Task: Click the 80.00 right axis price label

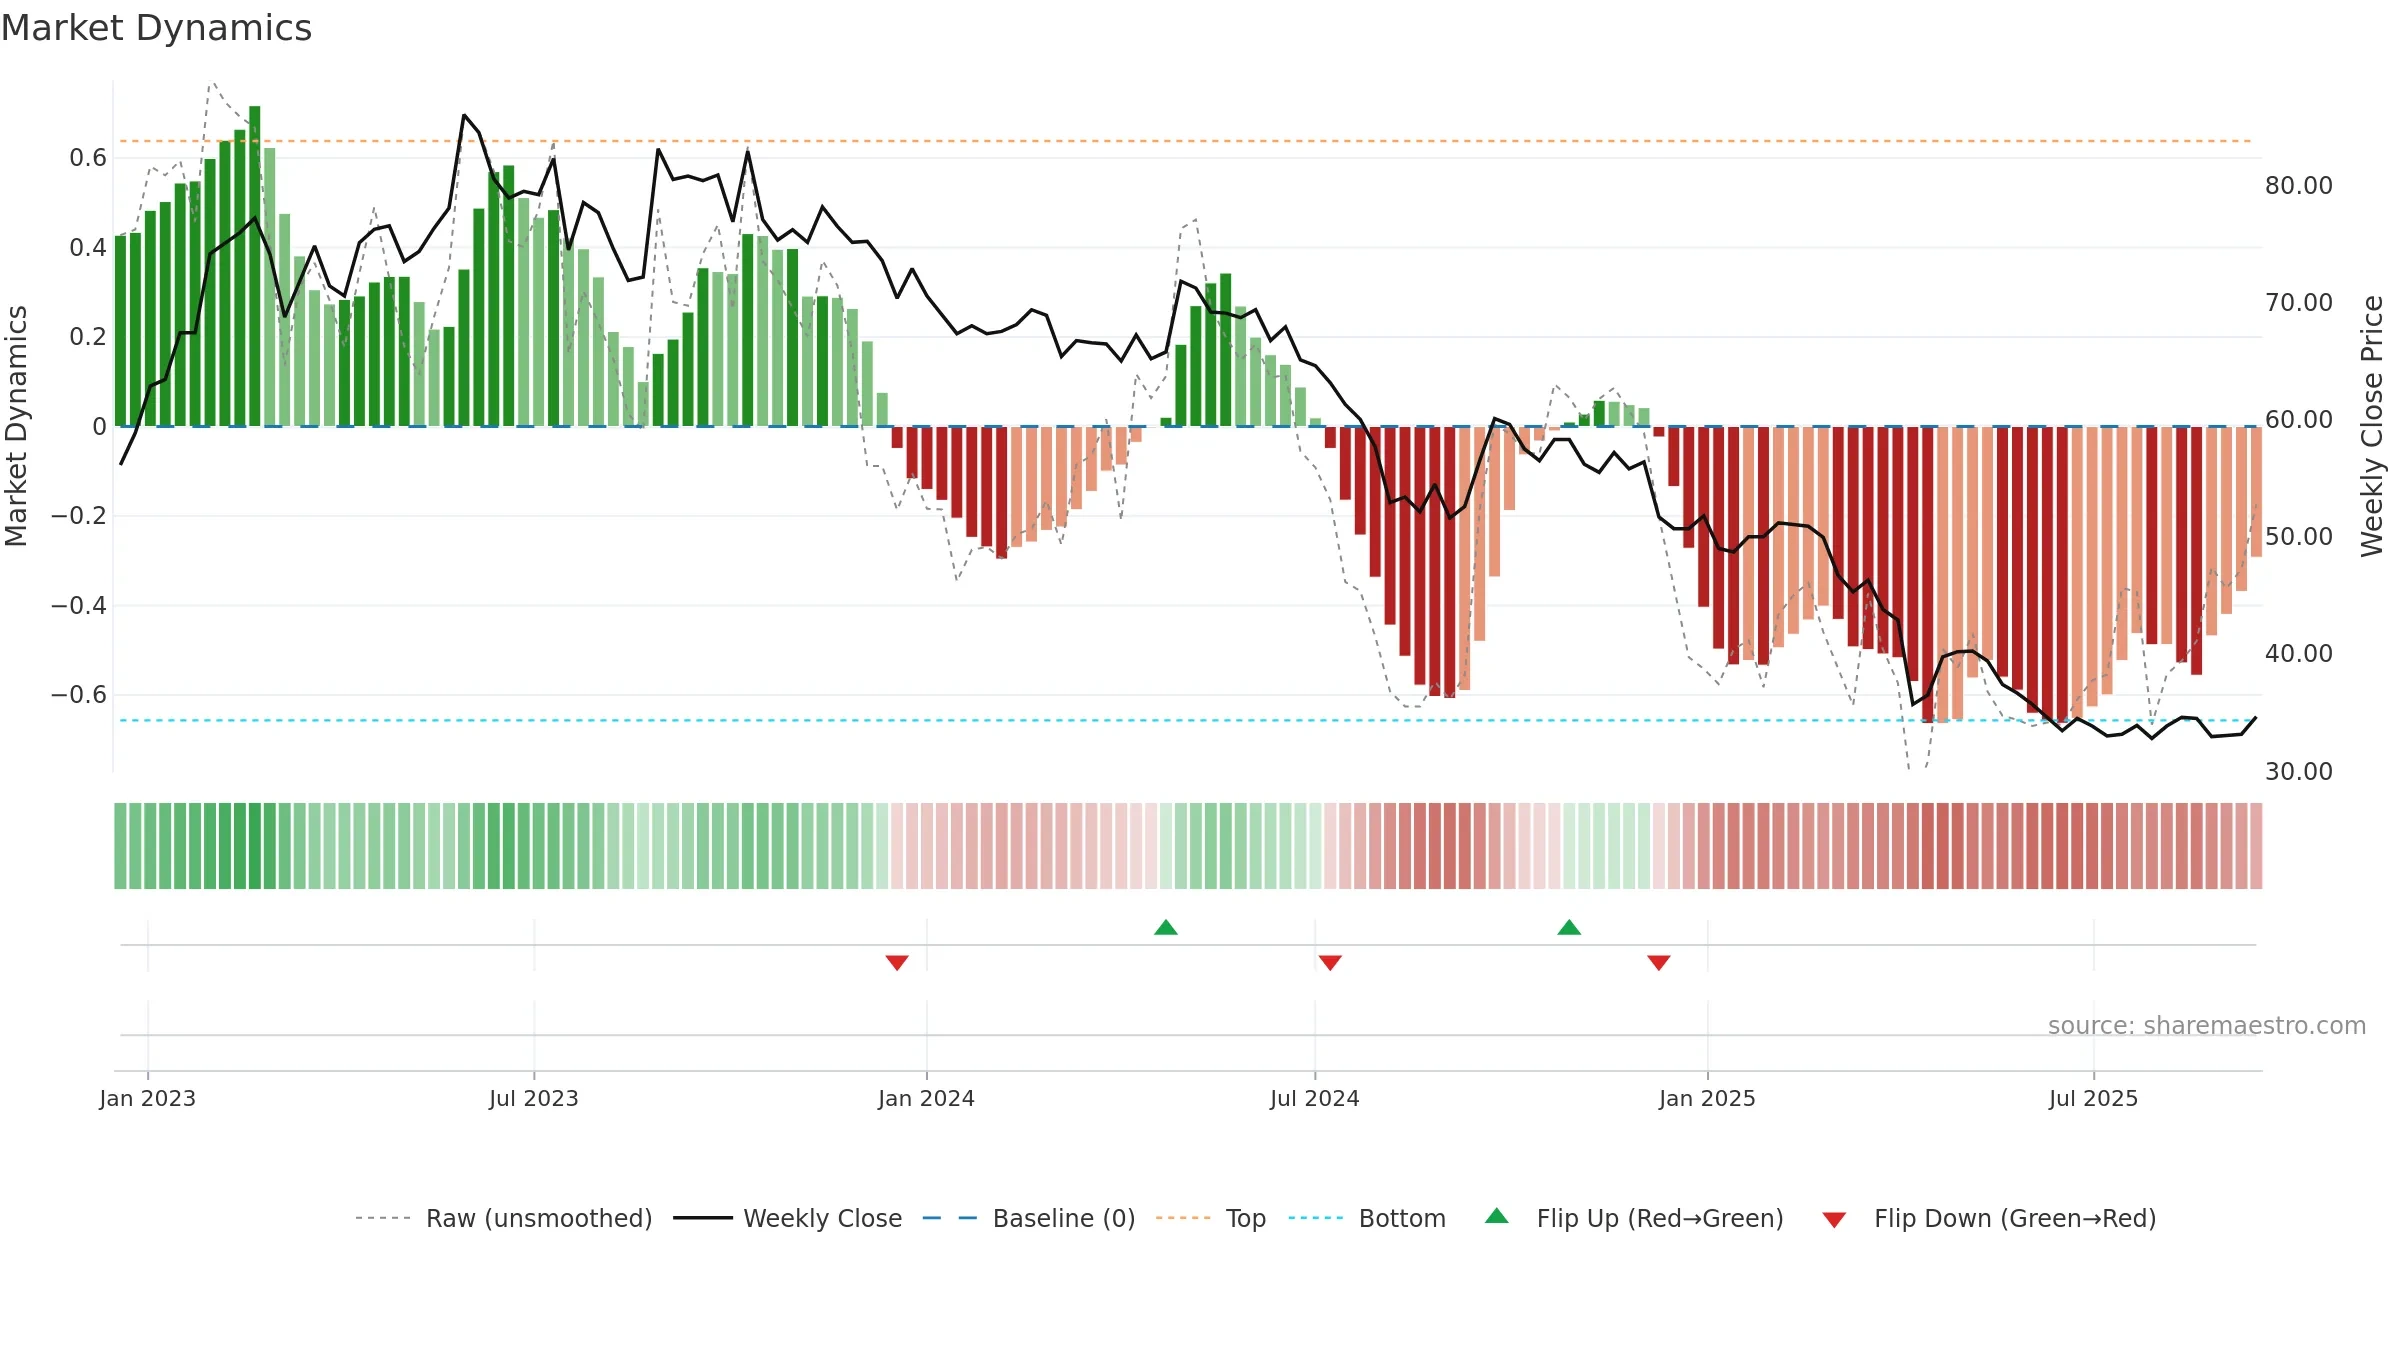Action: (x=2299, y=186)
